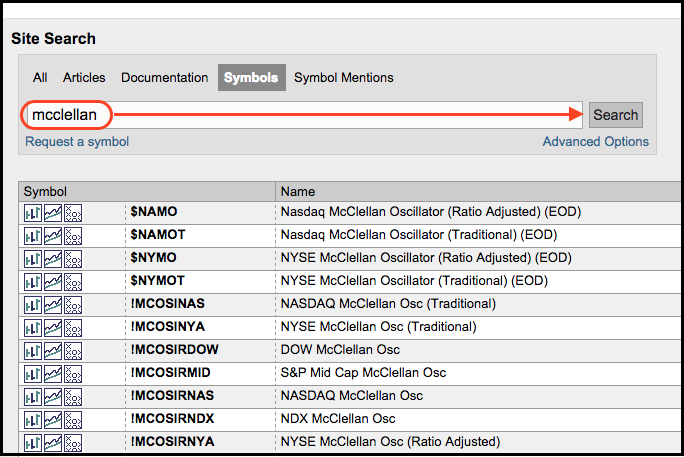Click the Symbol column header
Image resolution: width=684 pixels, height=457 pixels.
click(147, 192)
